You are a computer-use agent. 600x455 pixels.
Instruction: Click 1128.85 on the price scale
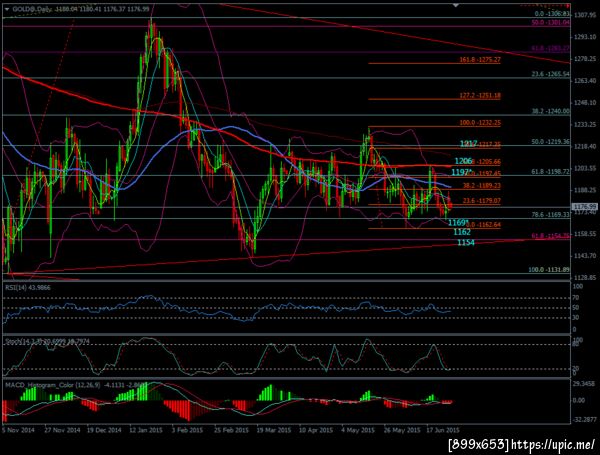tap(584, 277)
